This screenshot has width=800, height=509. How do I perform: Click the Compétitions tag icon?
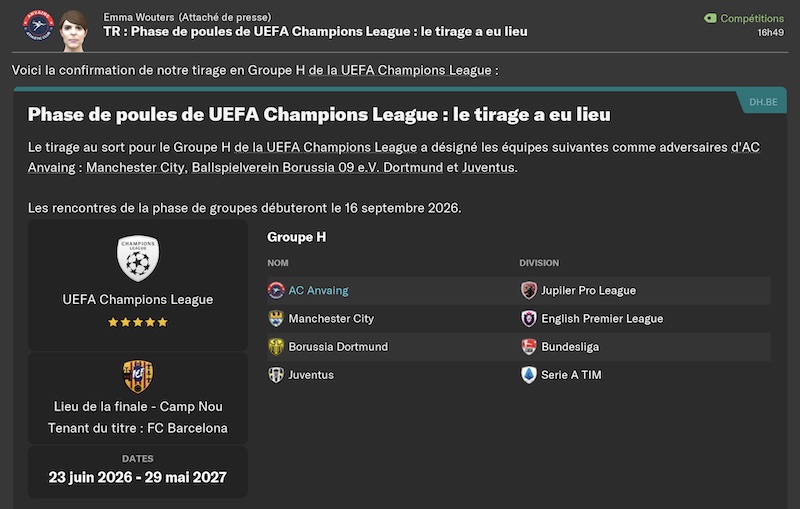710,18
